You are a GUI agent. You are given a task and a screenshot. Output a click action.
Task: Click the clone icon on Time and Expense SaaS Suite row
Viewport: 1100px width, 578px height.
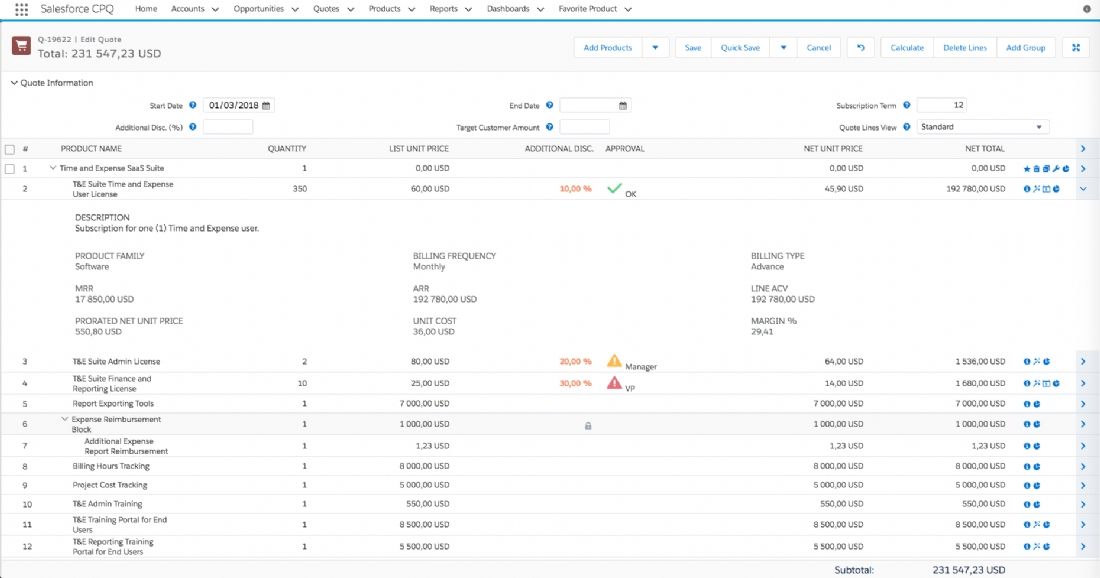(1046, 169)
